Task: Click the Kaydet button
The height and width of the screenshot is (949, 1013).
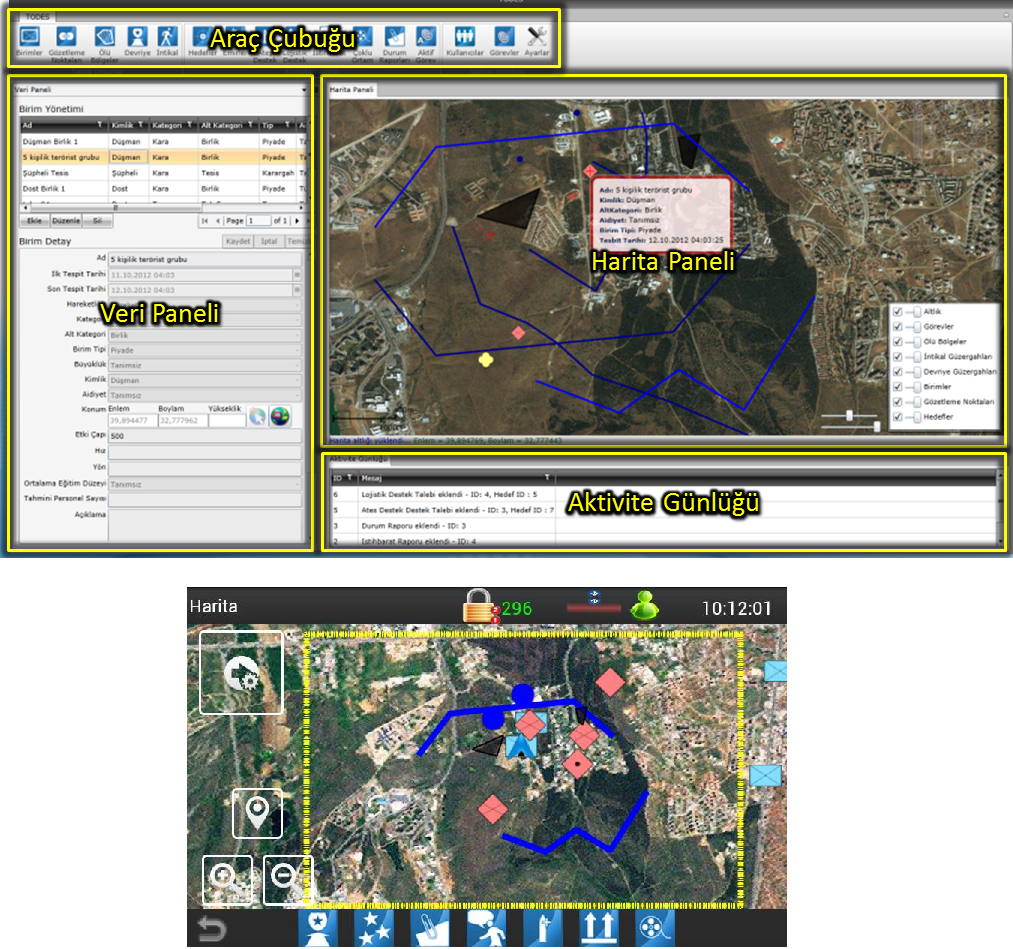Action: pyautogui.click(x=238, y=241)
